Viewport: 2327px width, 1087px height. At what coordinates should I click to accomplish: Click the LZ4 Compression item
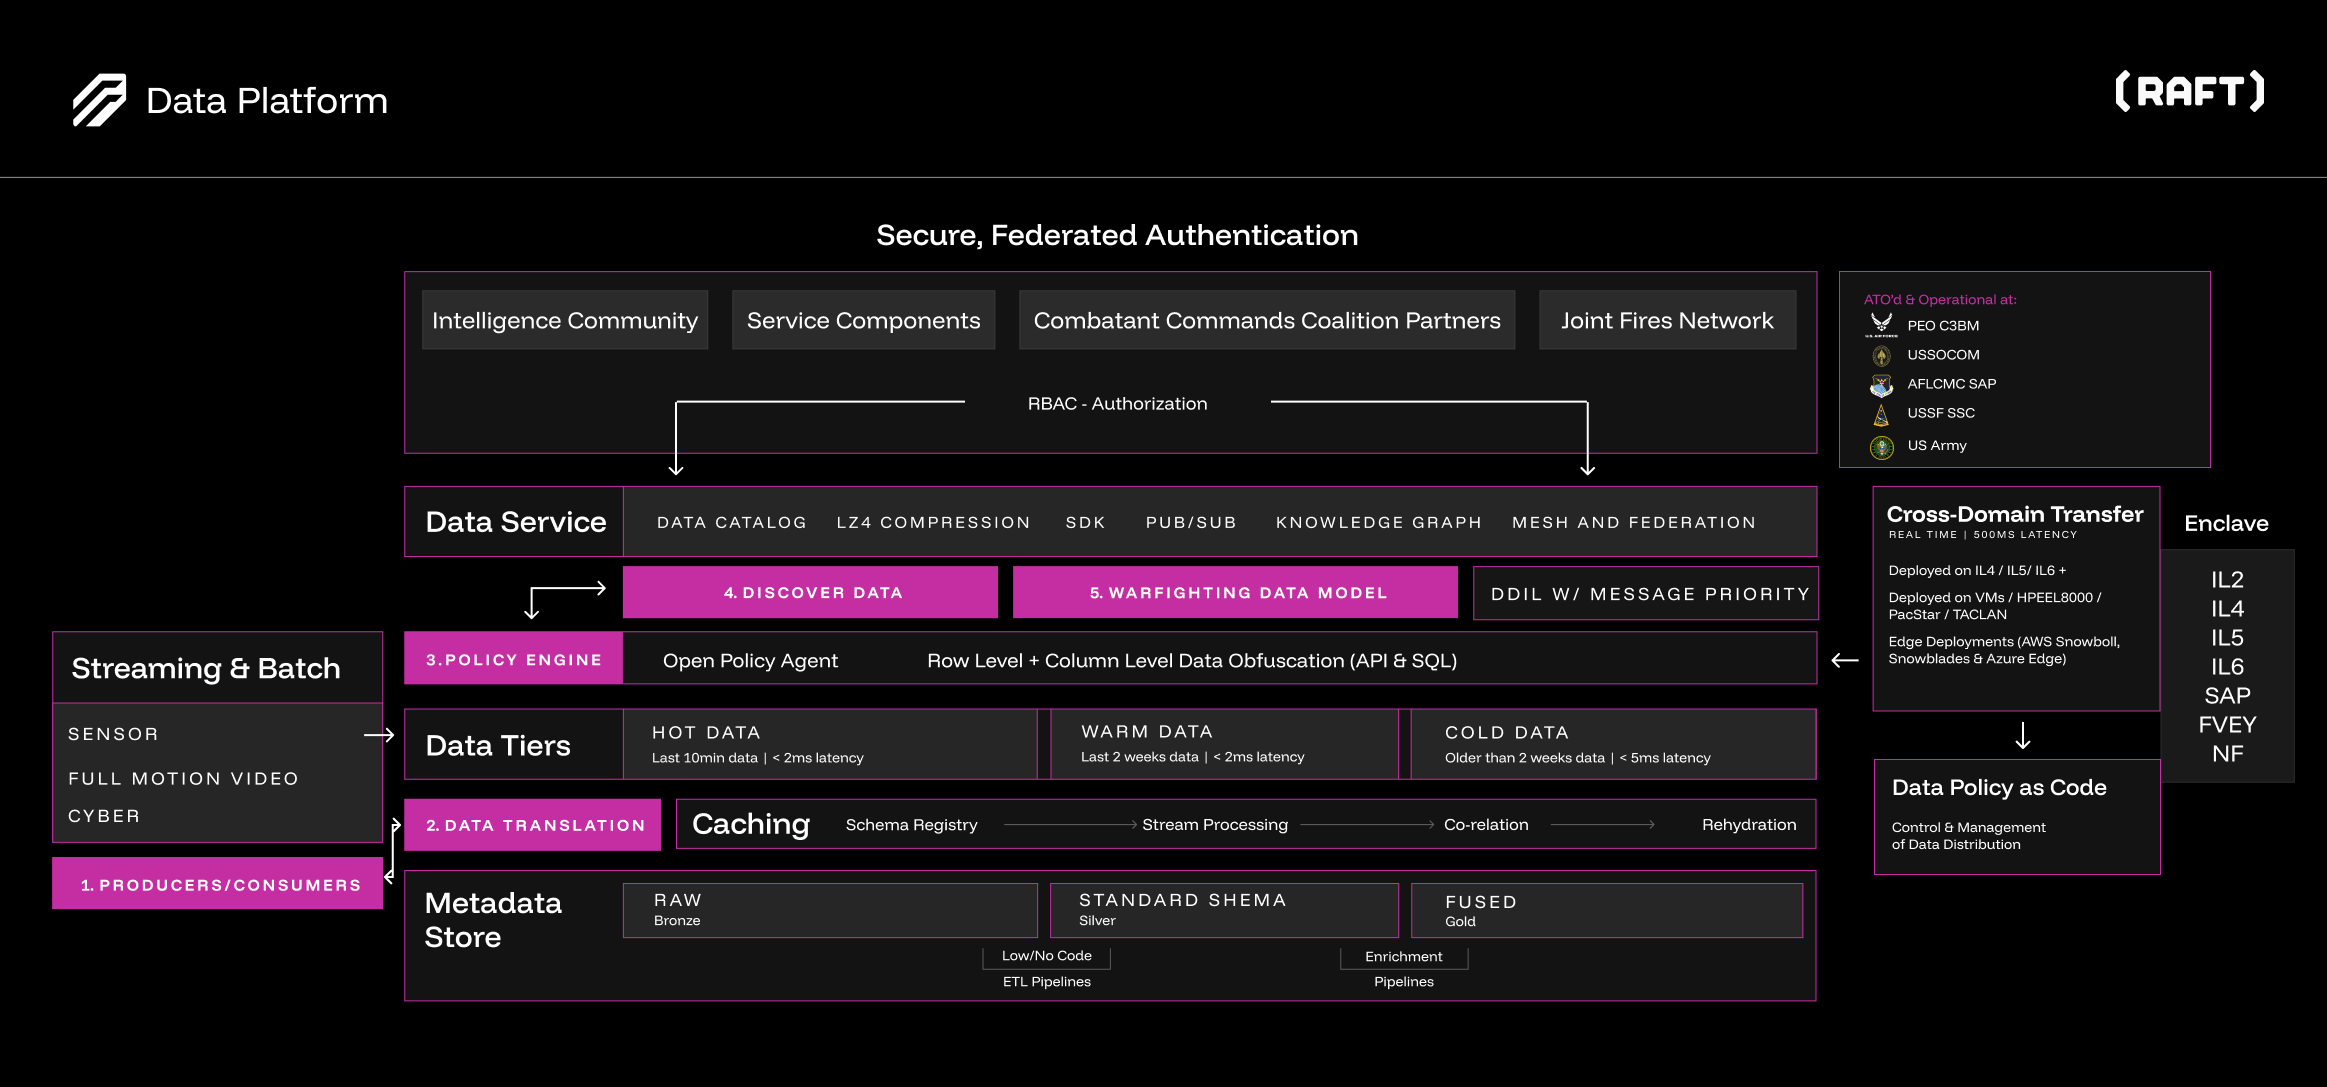click(933, 522)
